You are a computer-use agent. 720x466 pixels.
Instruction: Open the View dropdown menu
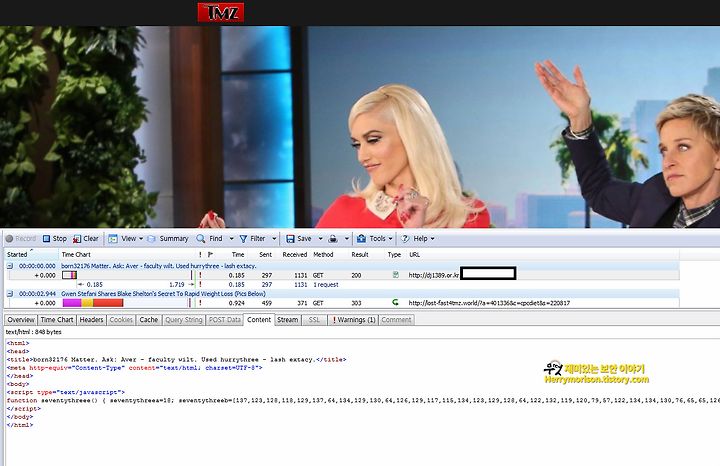point(125,239)
